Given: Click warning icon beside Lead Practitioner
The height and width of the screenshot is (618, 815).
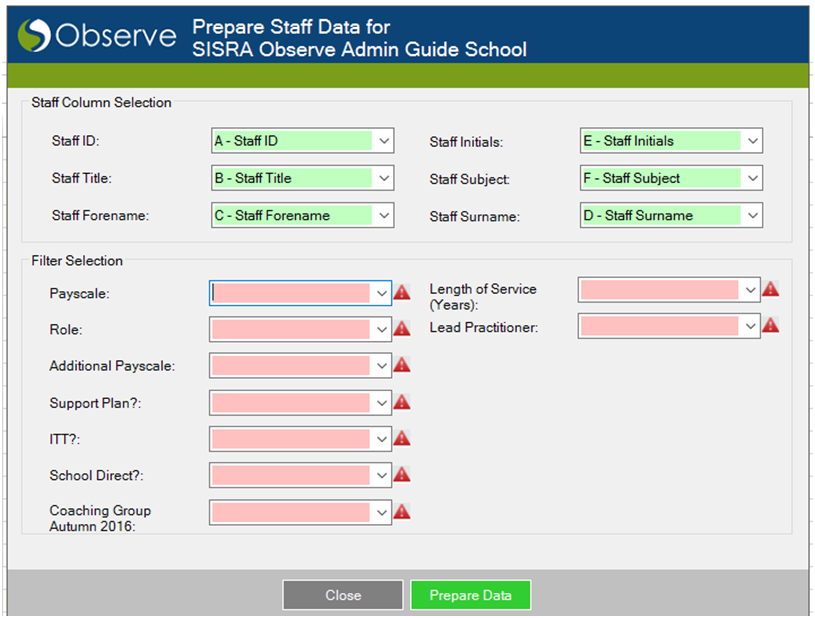Looking at the screenshot, I should pyautogui.click(x=770, y=325).
